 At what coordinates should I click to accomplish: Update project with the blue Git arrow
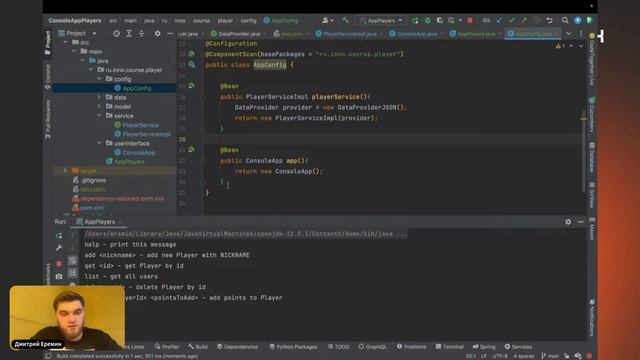click(499, 20)
